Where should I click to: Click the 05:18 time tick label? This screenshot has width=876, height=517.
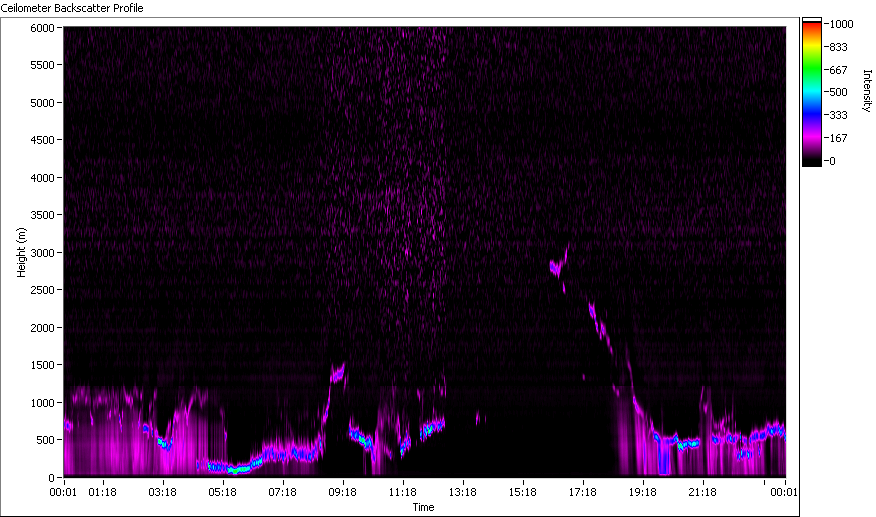point(222,492)
